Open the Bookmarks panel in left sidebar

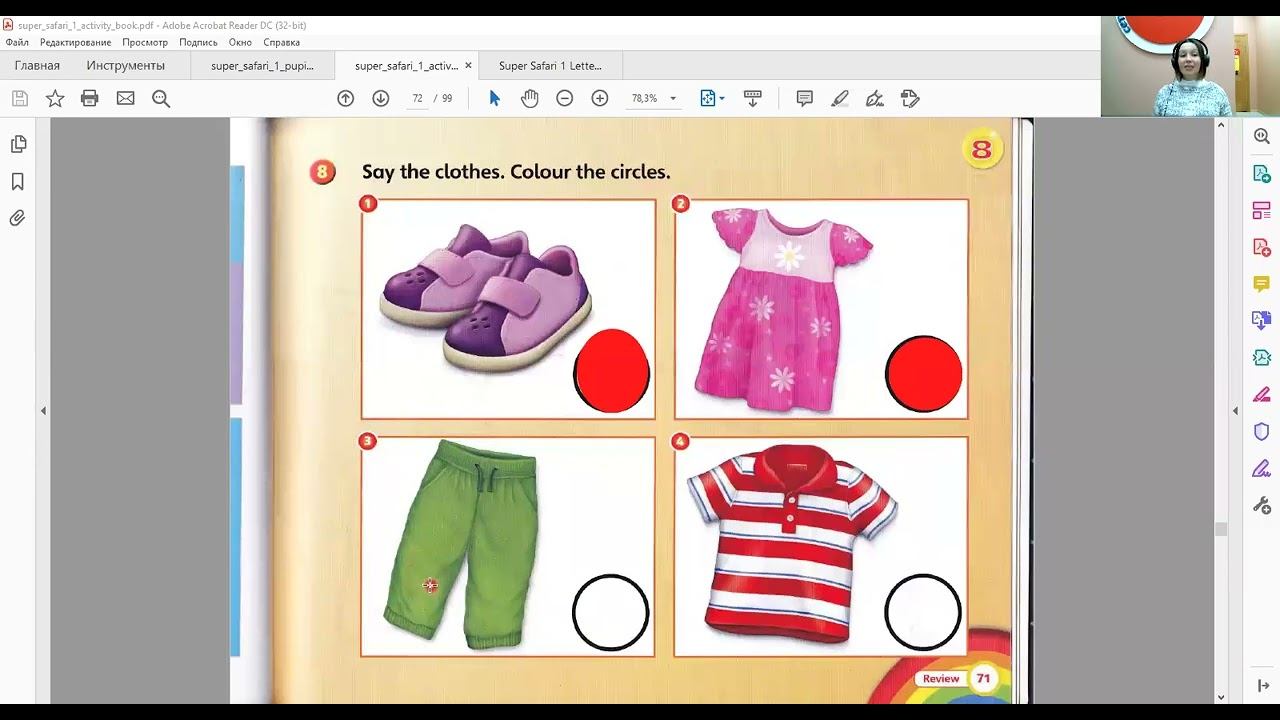[18, 182]
